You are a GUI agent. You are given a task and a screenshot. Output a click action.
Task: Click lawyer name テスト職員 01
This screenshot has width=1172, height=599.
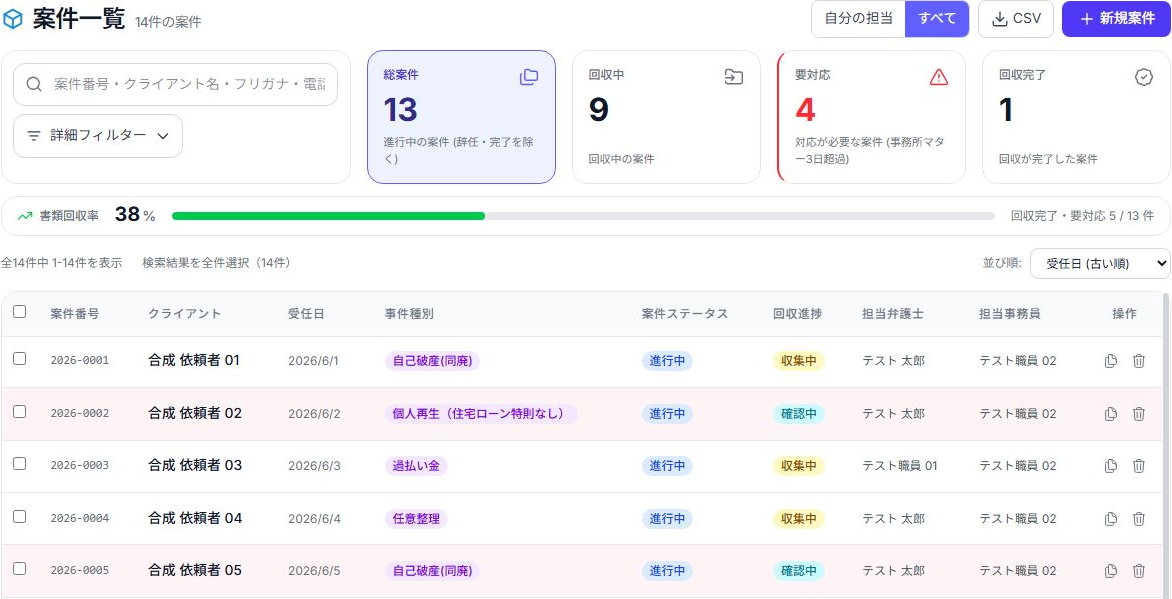point(900,466)
